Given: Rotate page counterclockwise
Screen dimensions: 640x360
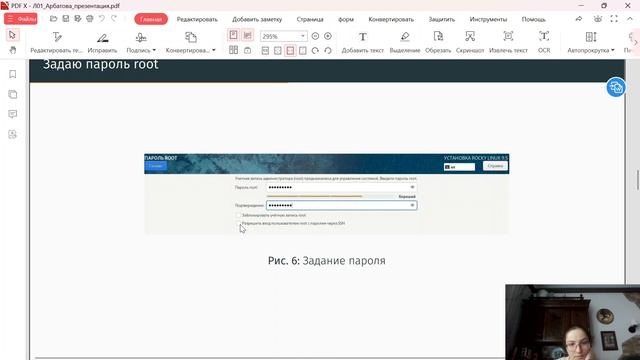Looking at the screenshot, I should pos(328,51).
